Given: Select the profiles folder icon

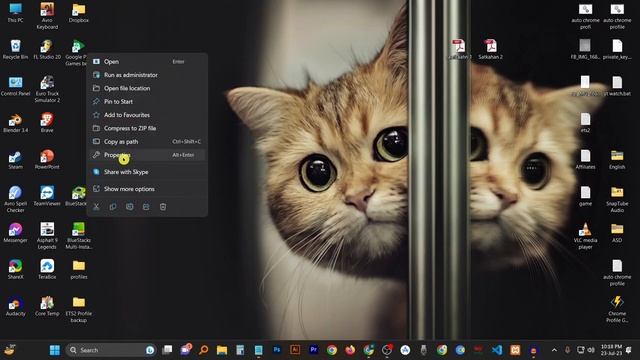Looking at the screenshot, I should click(79, 270).
